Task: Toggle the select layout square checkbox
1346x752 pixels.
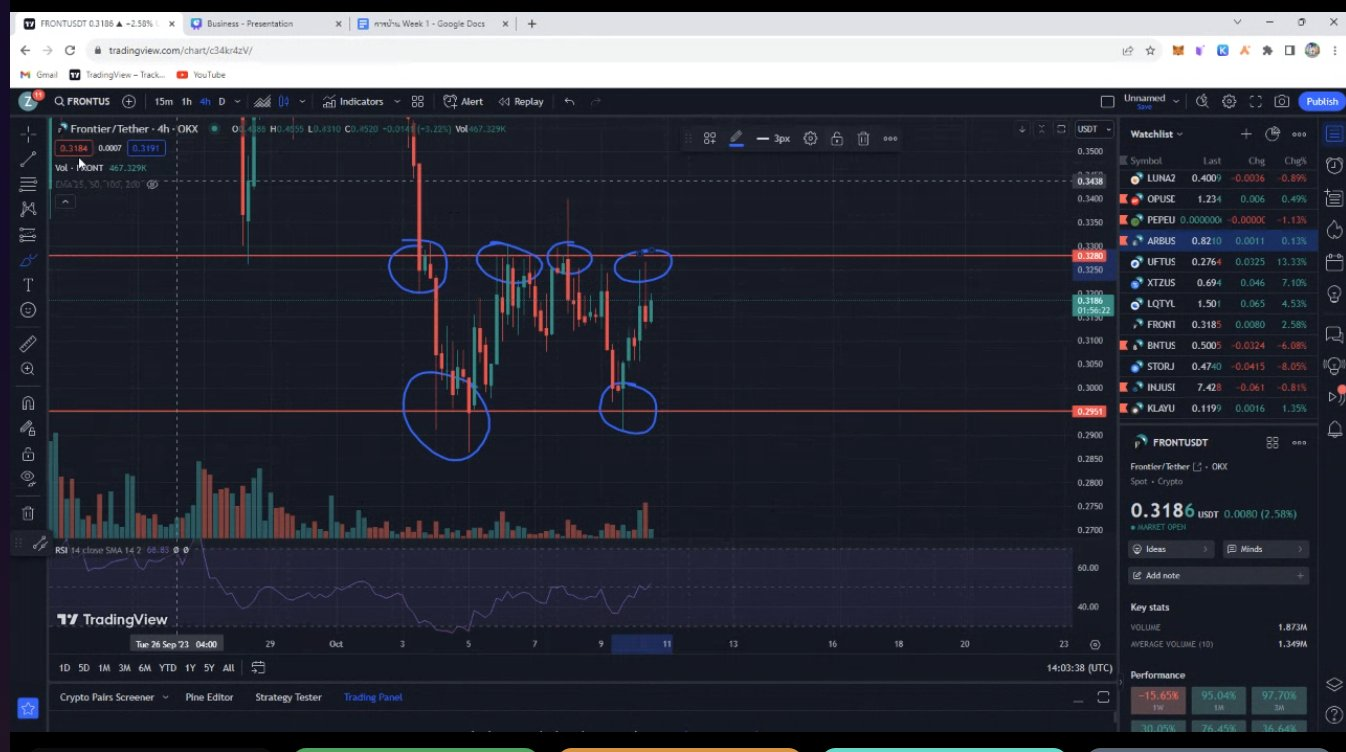Action: [x=1107, y=101]
